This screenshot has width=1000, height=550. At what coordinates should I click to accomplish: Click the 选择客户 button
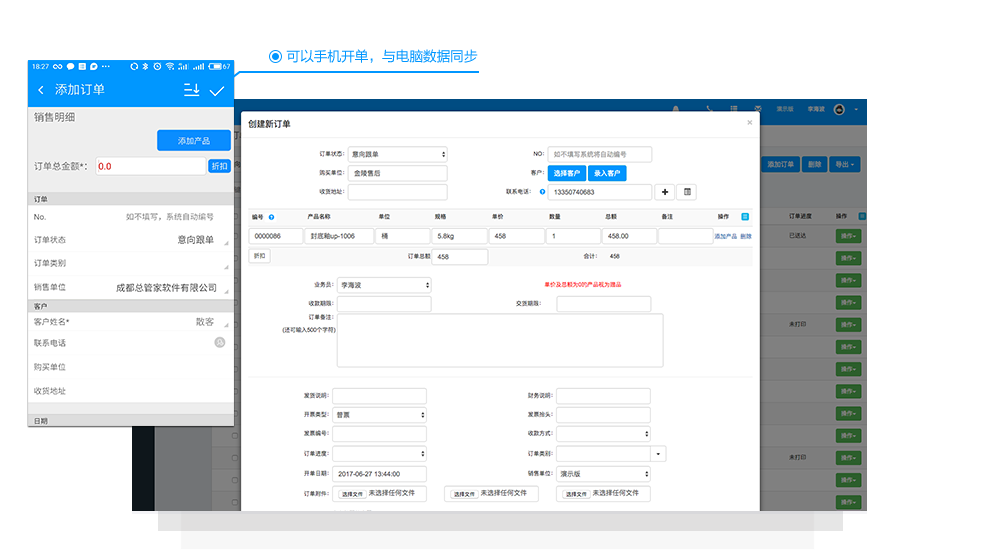[566, 174]
